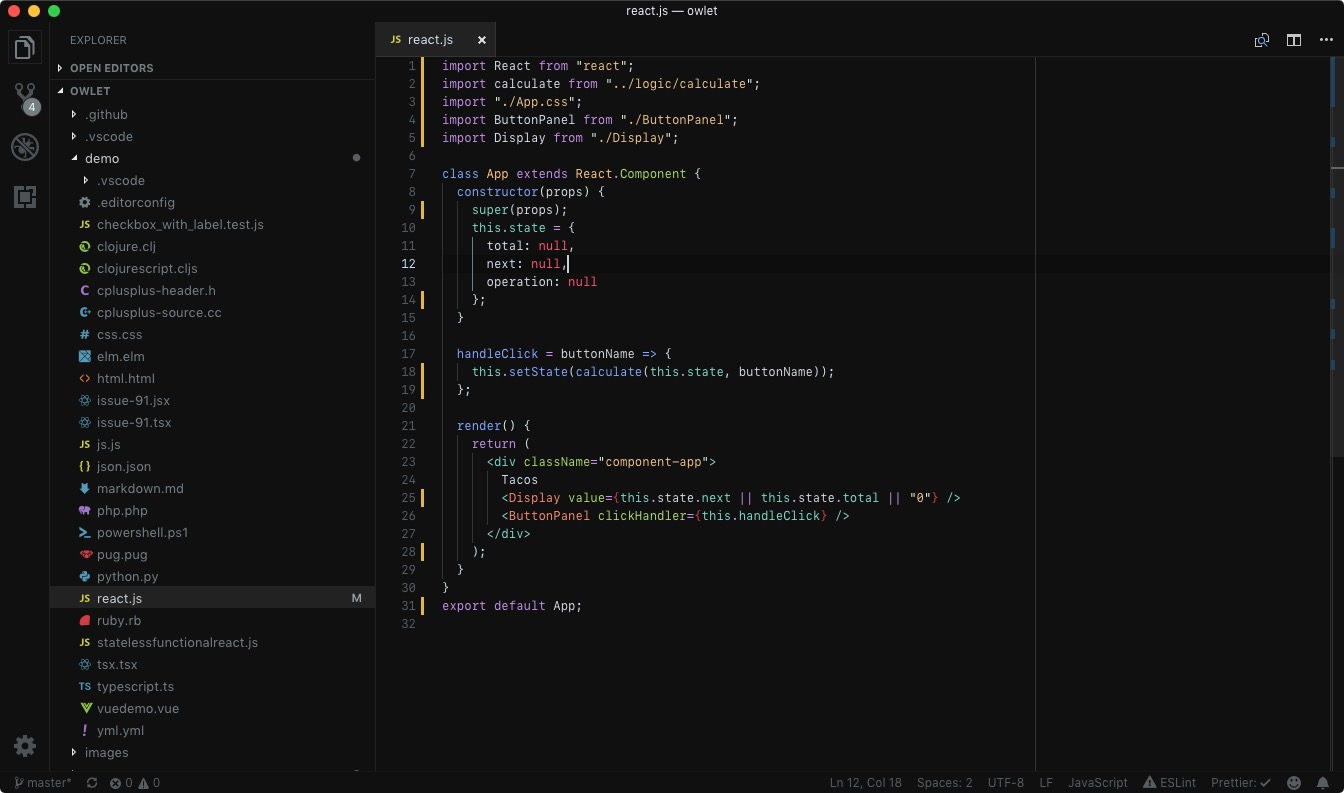1344x793 pixels.
Task: Open python.py file
Action: [212, 576]
